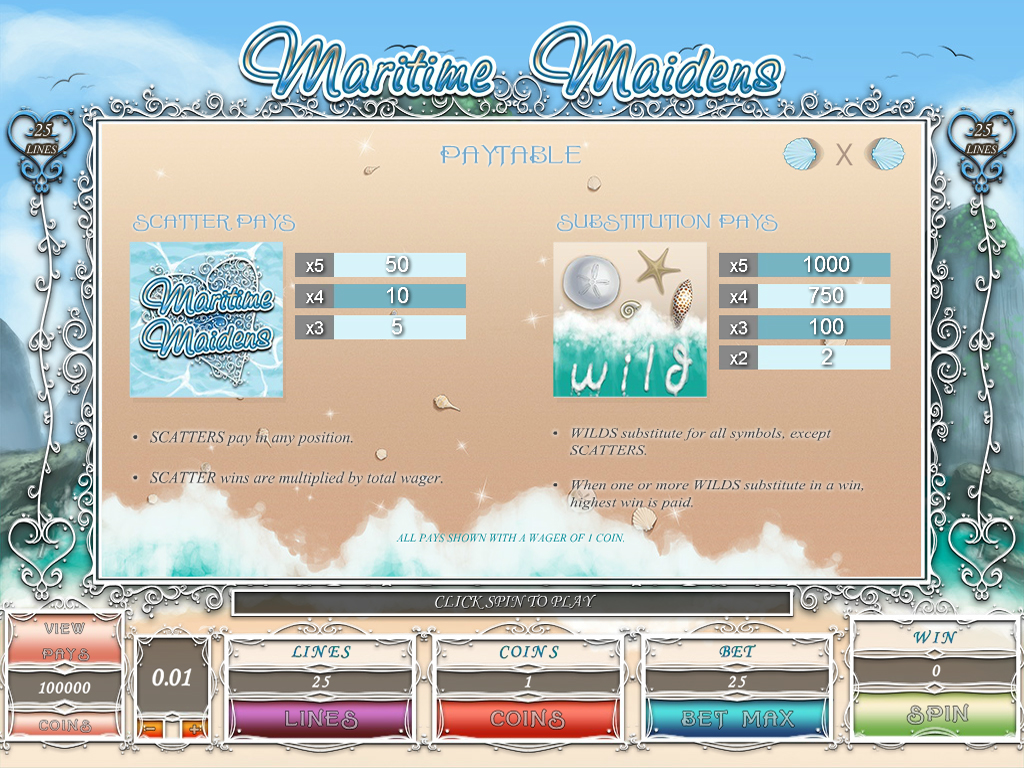
Task: Click the 'Click Spin to Play' message bar
Action: pos(513,602)
